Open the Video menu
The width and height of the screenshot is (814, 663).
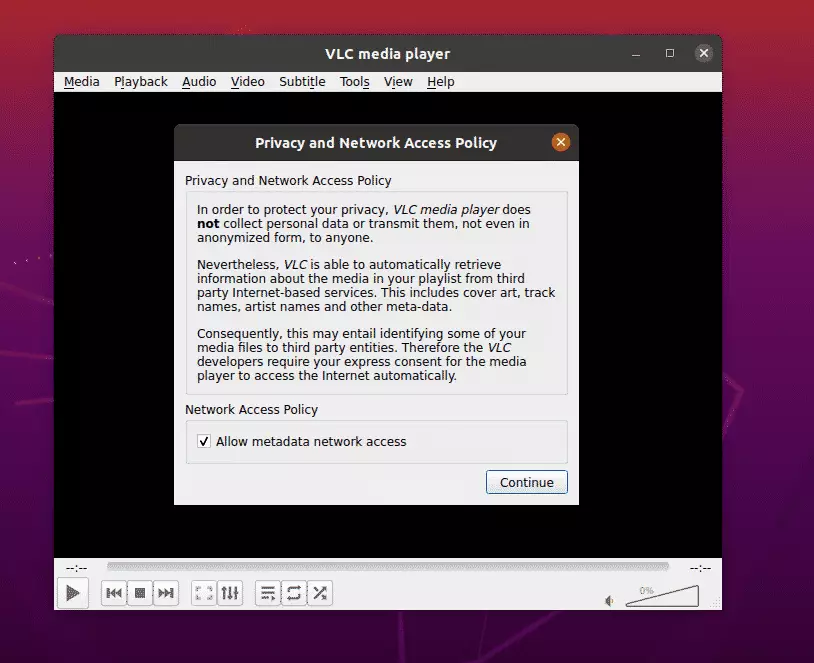(x=248, y=82)
